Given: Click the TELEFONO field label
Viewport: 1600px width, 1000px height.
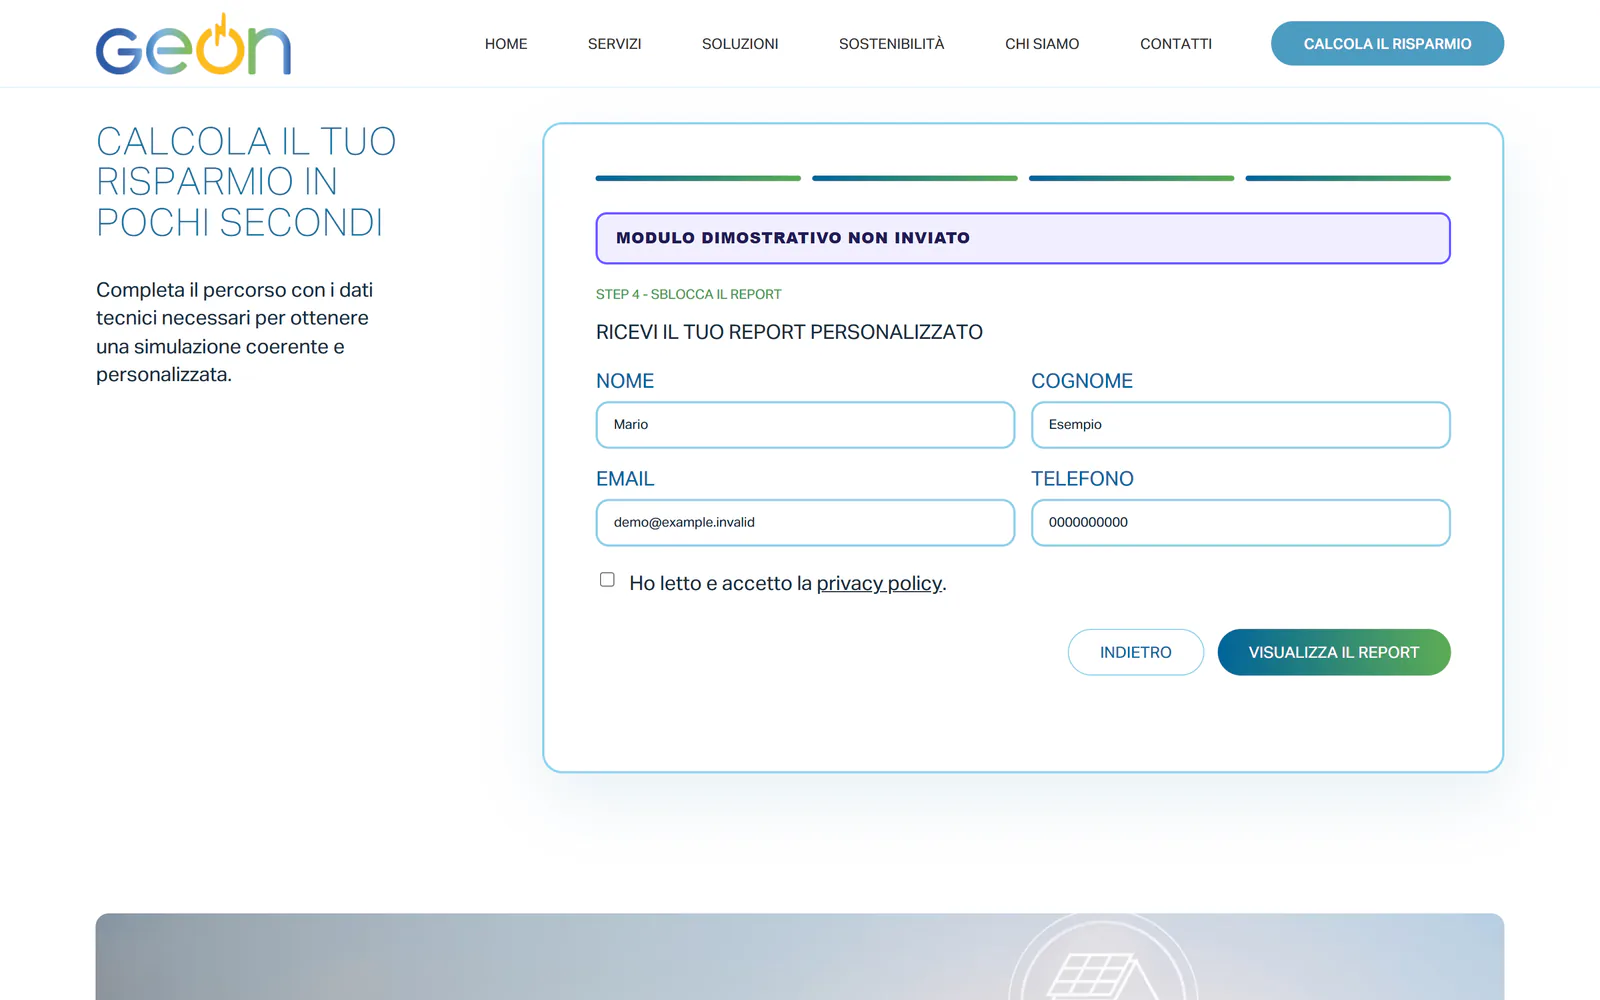Looking at the screenshot, I should 1082,479.
